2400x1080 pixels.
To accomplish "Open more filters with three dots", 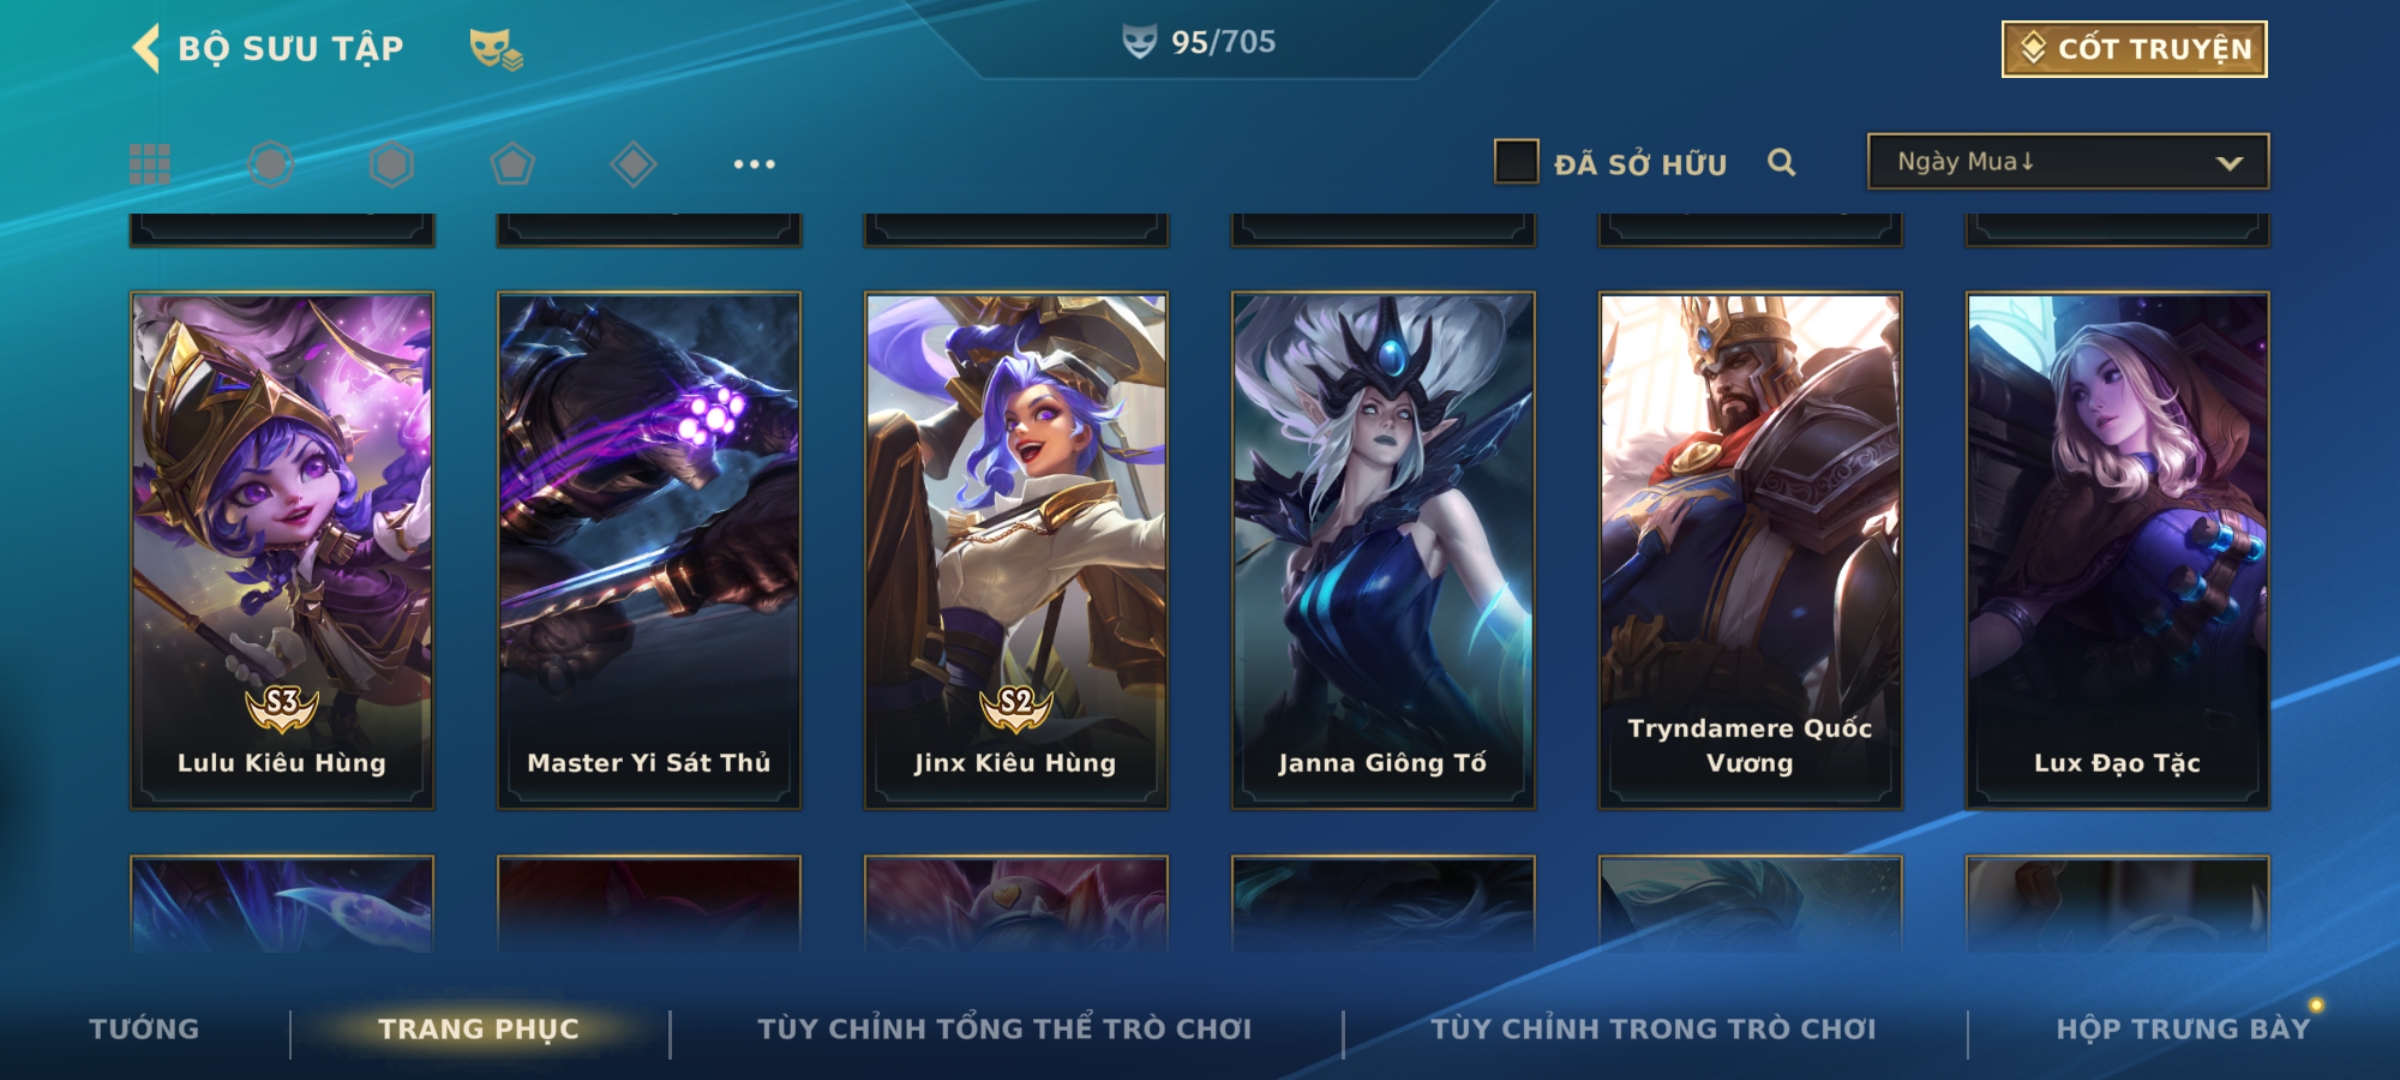I will 754,164.
